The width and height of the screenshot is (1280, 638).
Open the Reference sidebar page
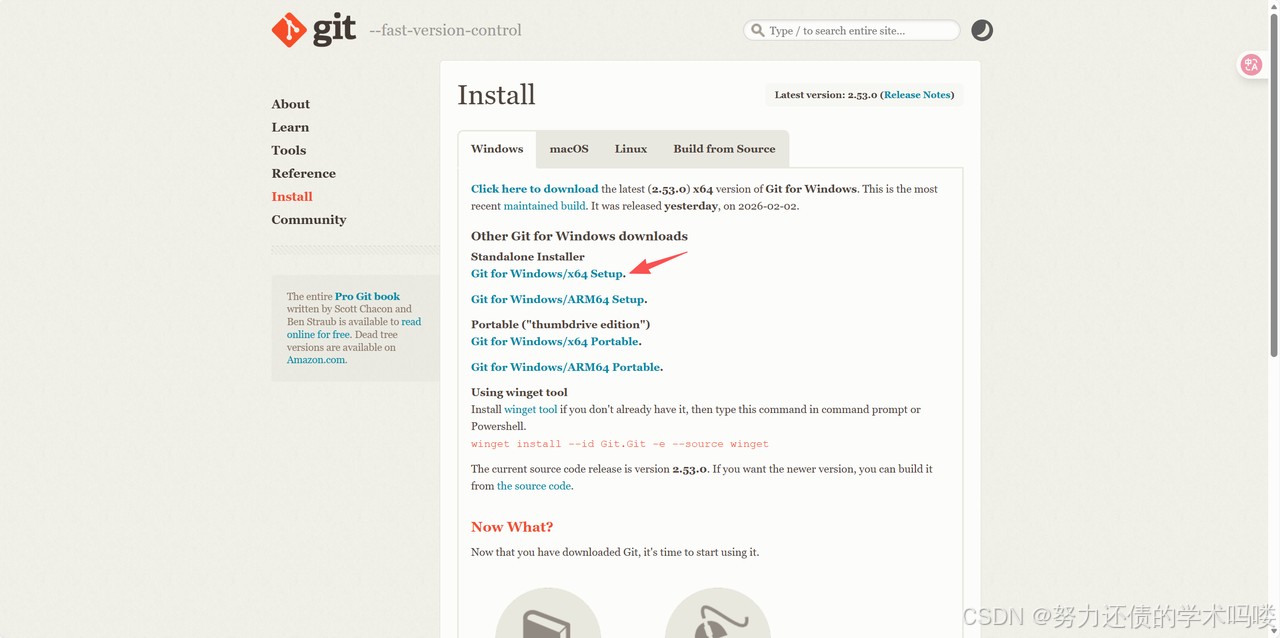304,173
